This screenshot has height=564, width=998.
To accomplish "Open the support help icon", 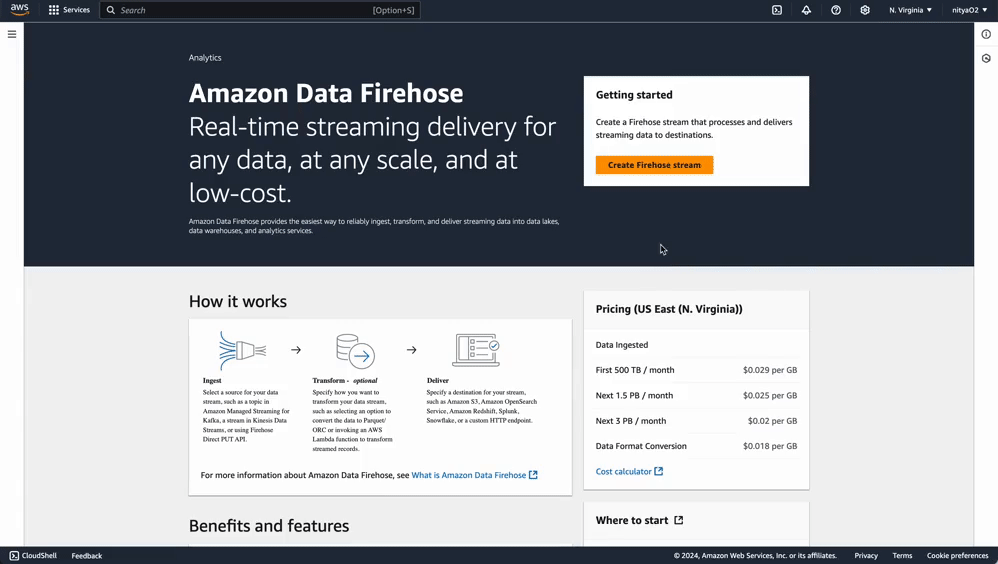I will tap(836, 10).
